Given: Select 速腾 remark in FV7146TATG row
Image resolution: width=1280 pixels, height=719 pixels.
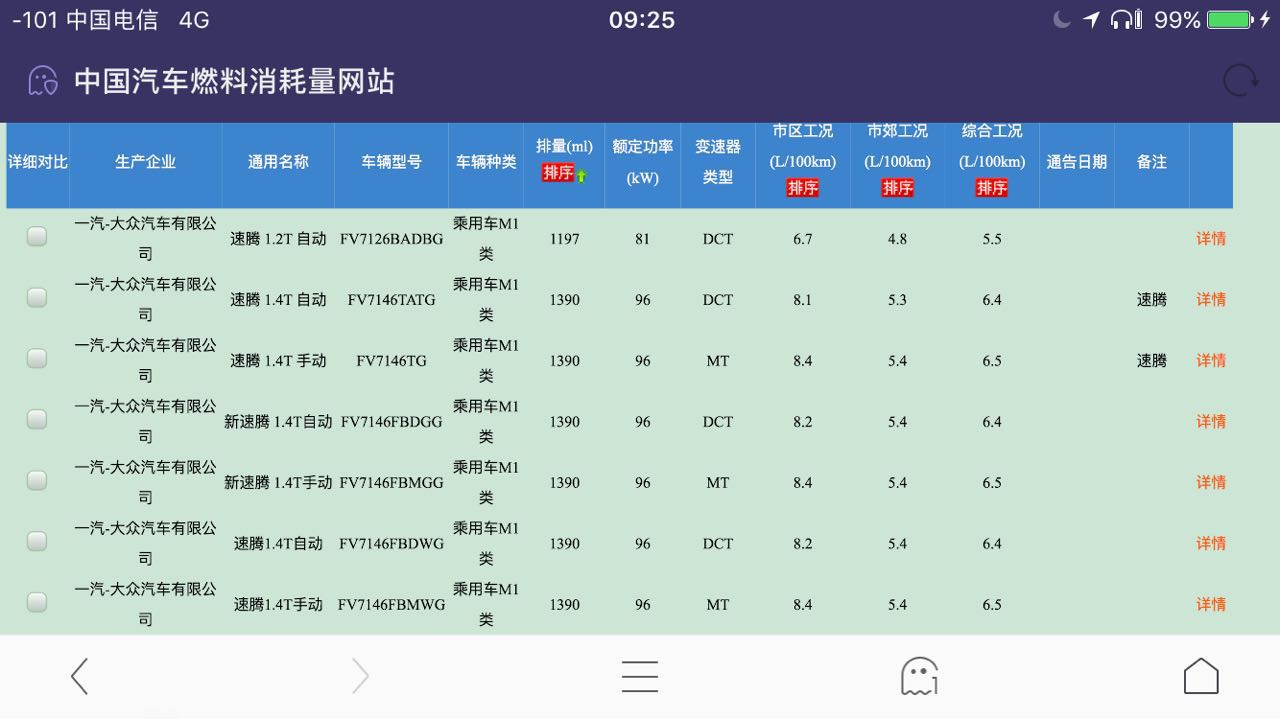Looking at the screenshot, I should [x=1152, y=300].
